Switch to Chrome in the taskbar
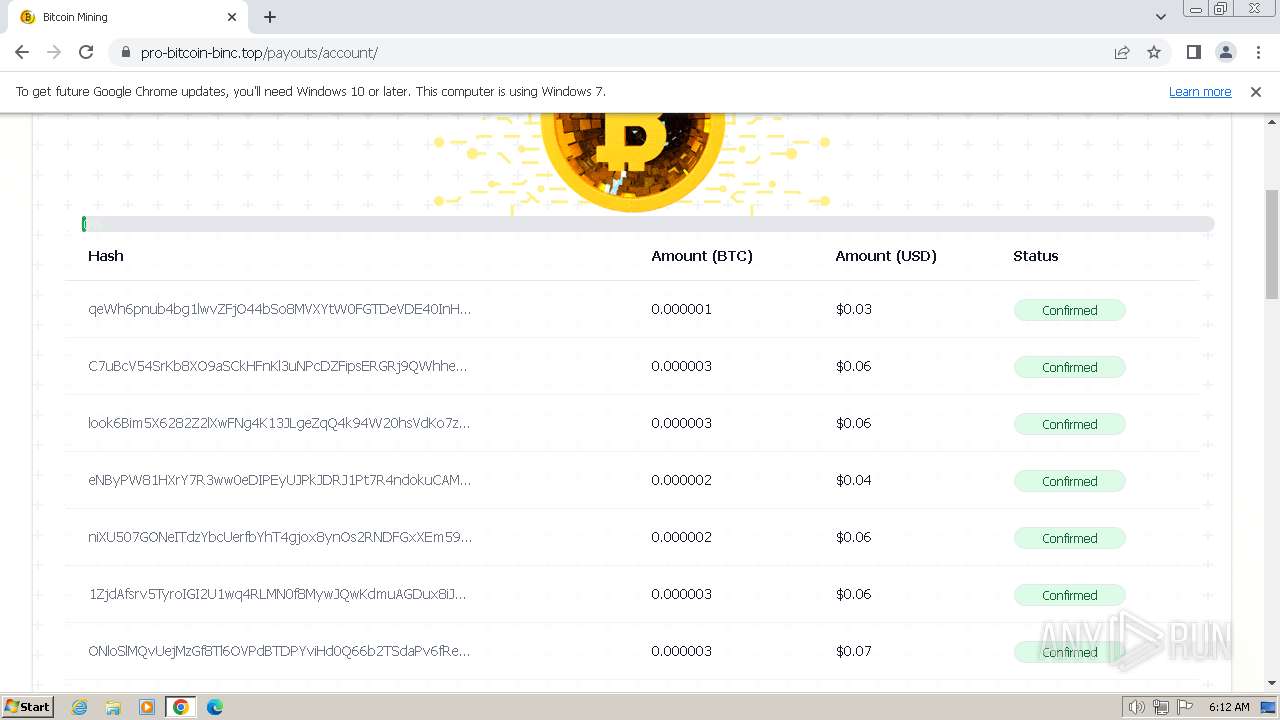 [x=180, y=707]
